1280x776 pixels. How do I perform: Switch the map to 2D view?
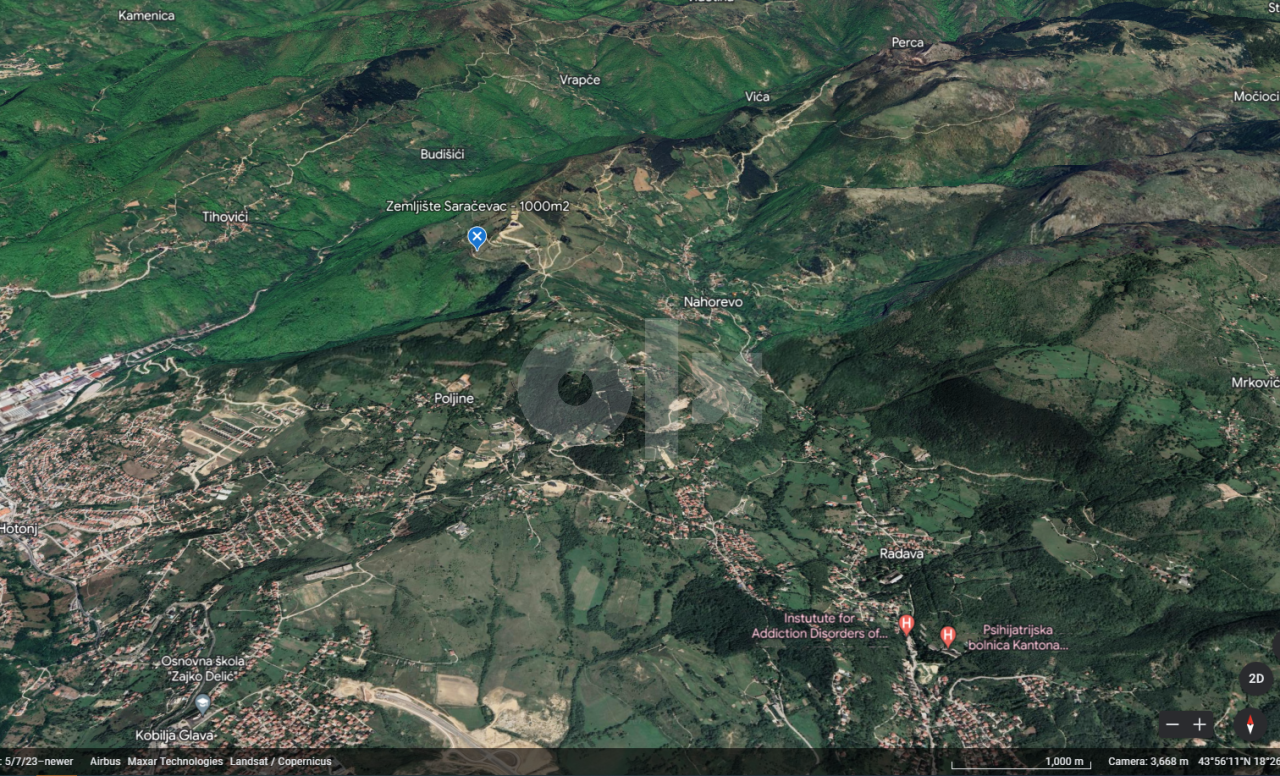(x=1257, y=679)
